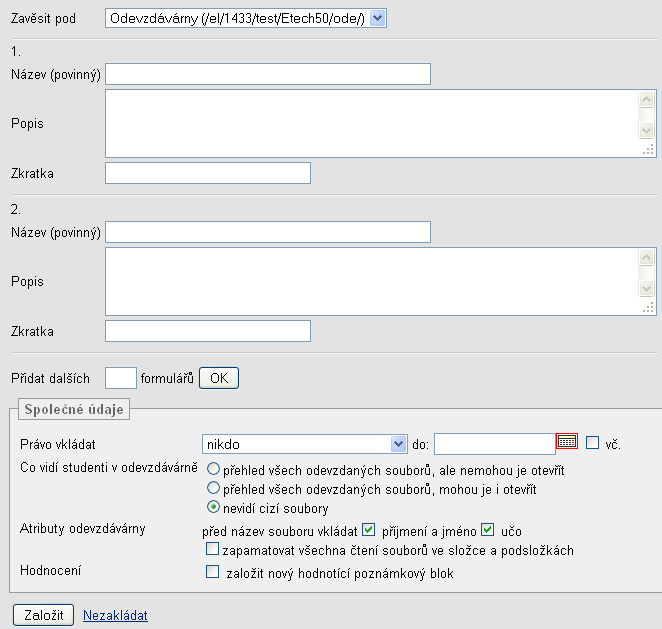Click scroll-down arrow in second Popis textarea
This screenshot has height=629, width=662.
(x=646, y=288)
